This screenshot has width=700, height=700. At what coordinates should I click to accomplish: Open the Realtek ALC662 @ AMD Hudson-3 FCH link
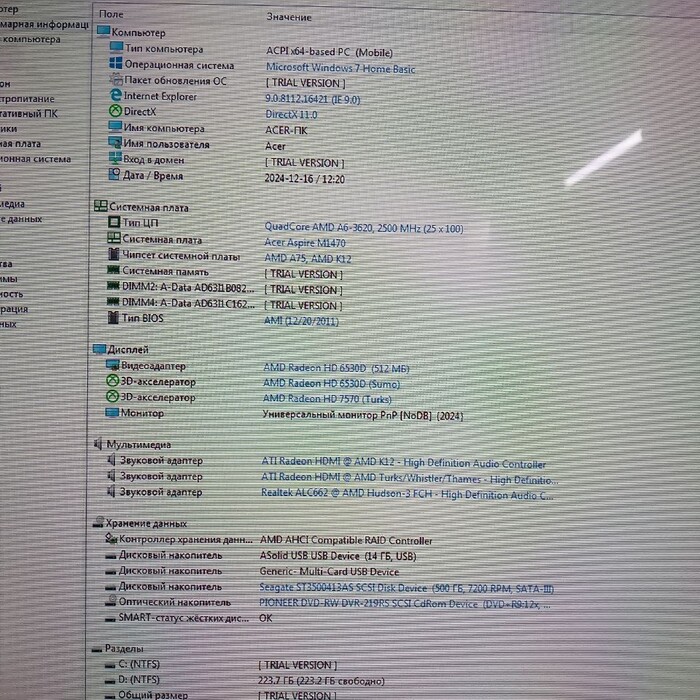point(407,494)
